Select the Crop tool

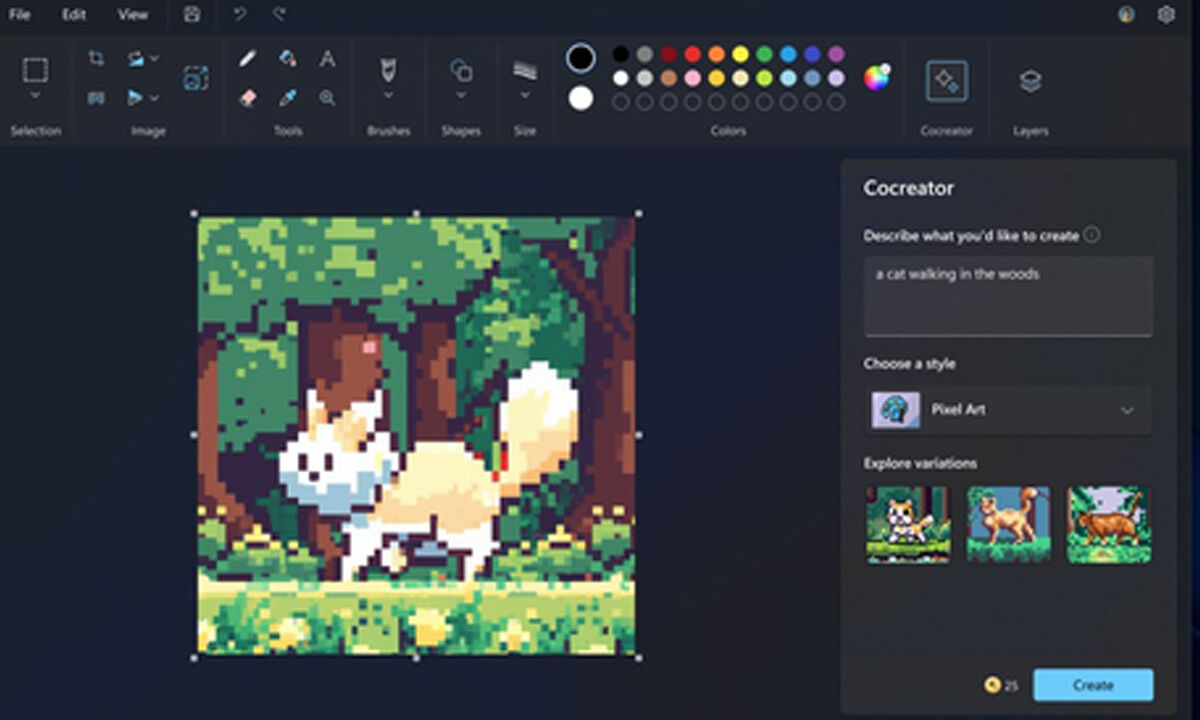(x=97, y=60)
